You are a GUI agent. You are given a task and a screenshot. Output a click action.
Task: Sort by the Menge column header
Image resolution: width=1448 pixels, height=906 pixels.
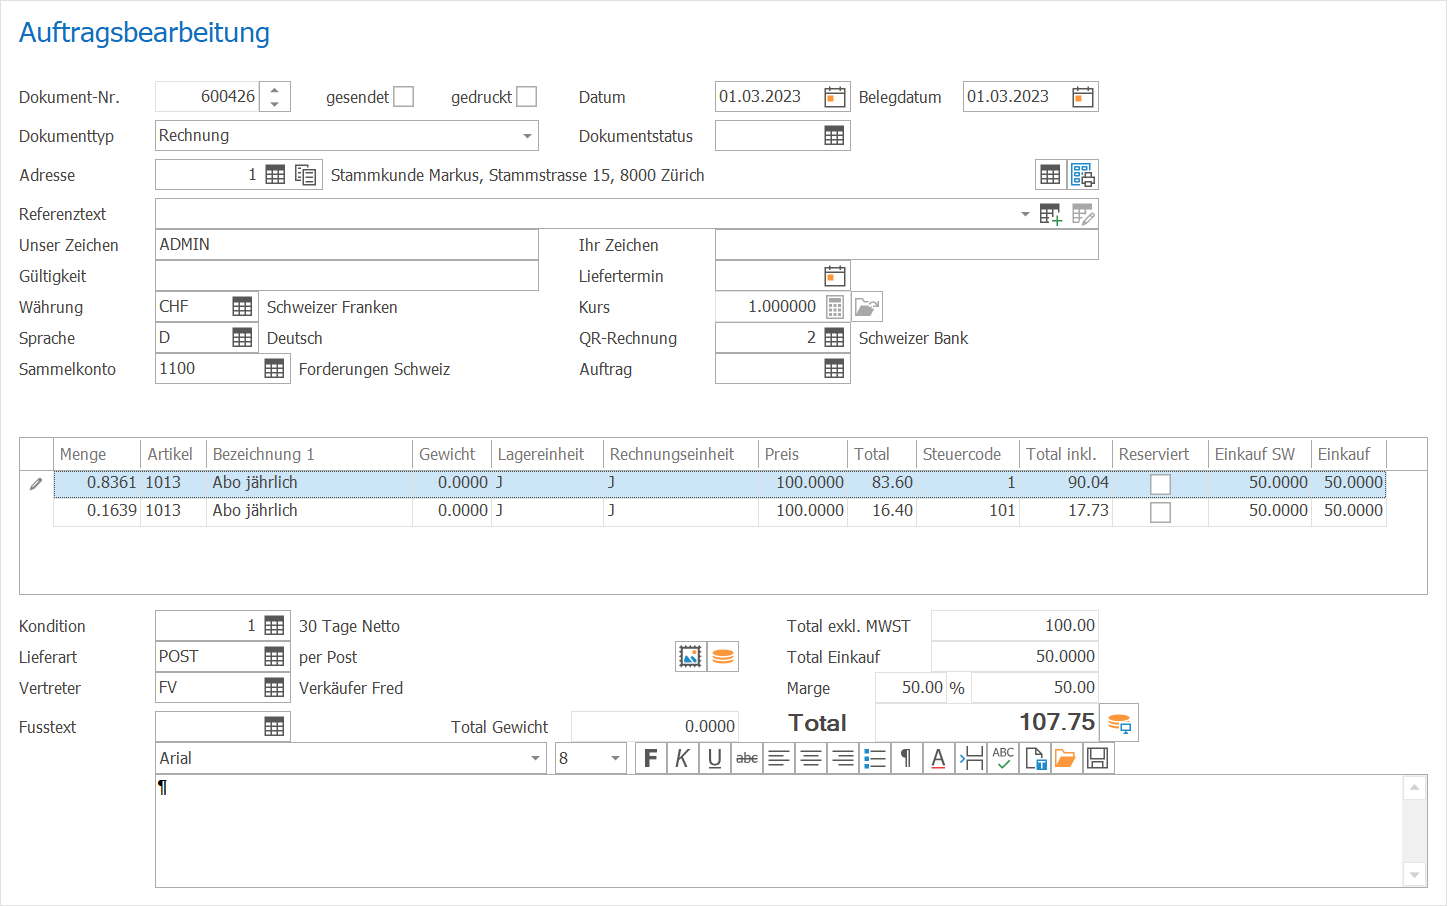click(97, 454)
